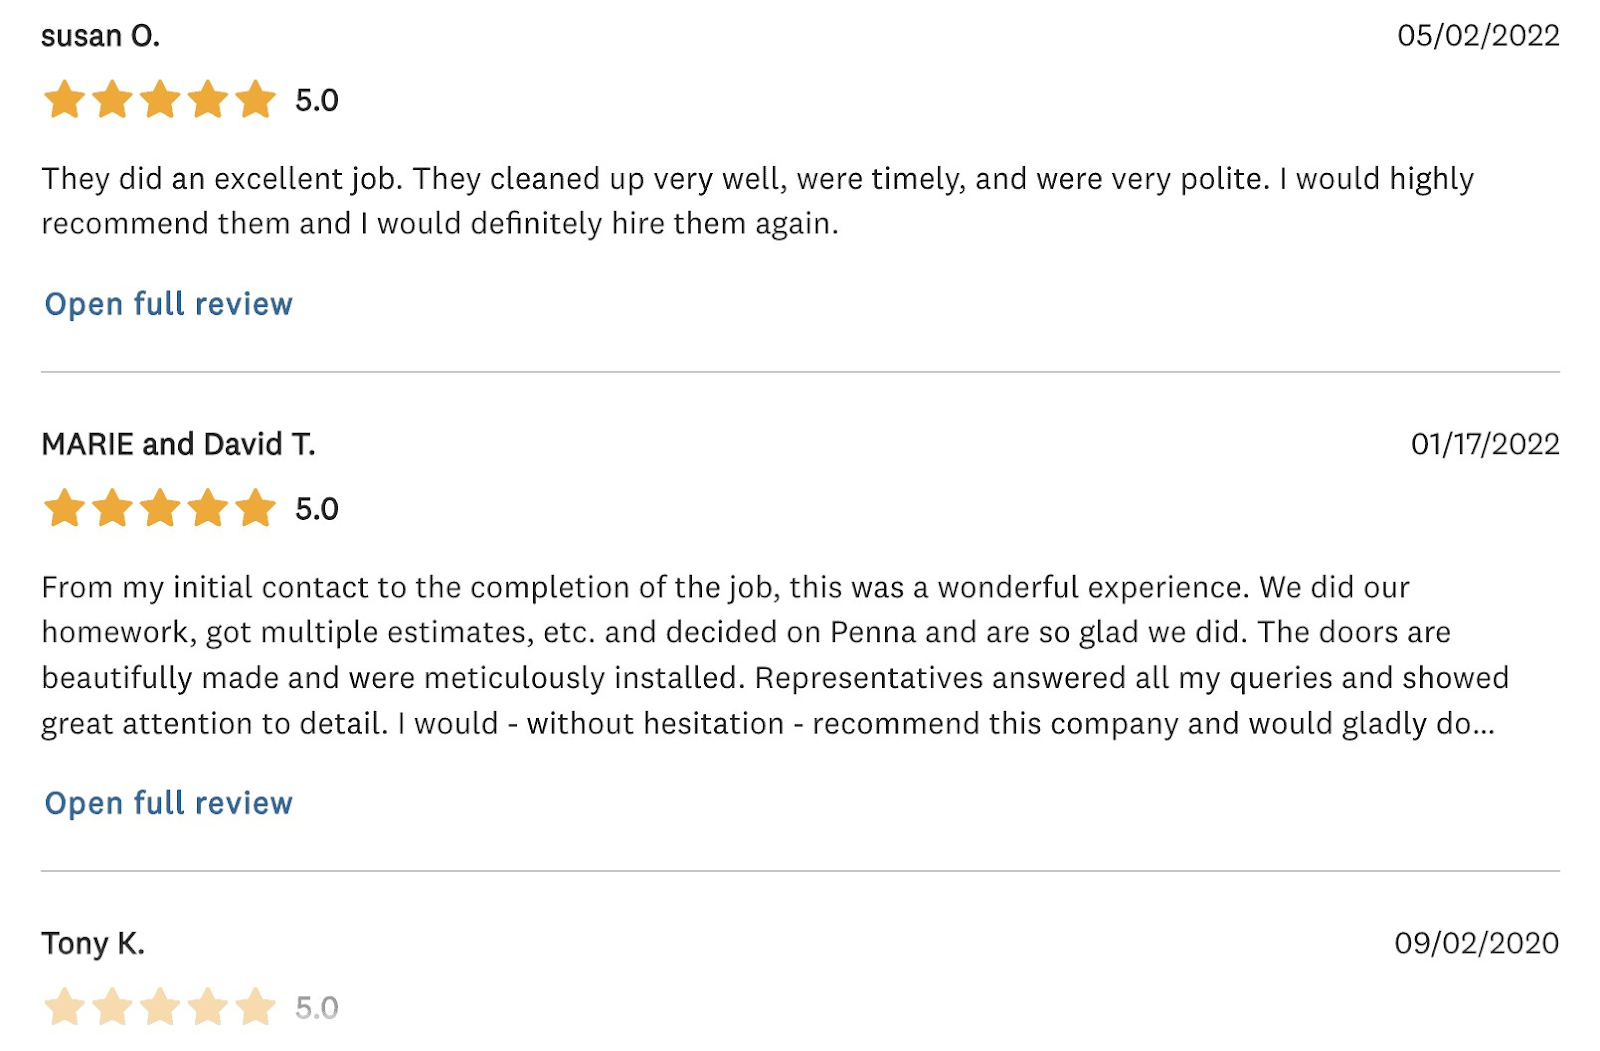This screenshot has width=1600, height=1051.
Task: Click the first star in susan O.'s rating
Action: (x=66, y=99)
